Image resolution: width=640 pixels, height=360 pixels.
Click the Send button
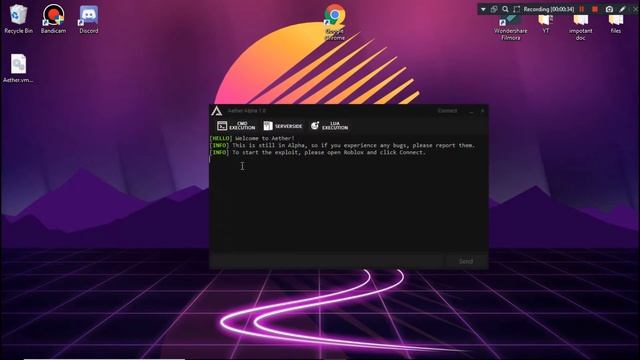point(466,261)
